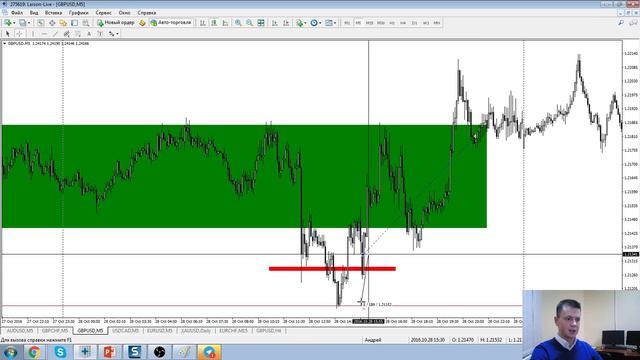
Task: Click the Новый ордер button
Action: coord(116,23)
